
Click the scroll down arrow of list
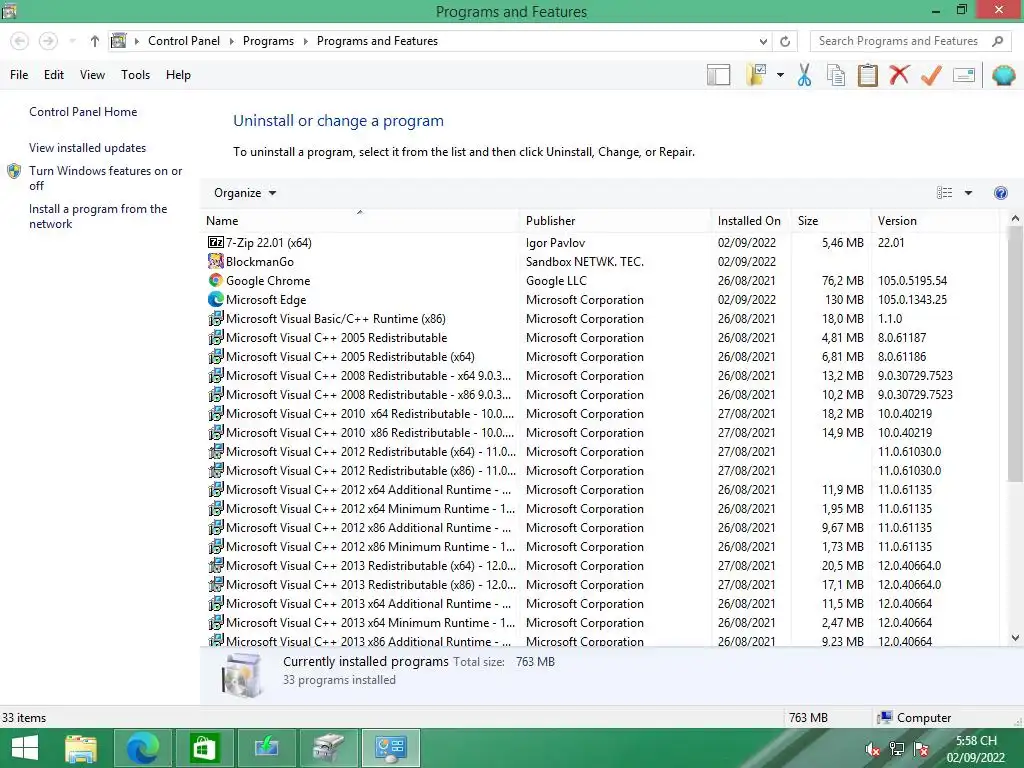1015,638
